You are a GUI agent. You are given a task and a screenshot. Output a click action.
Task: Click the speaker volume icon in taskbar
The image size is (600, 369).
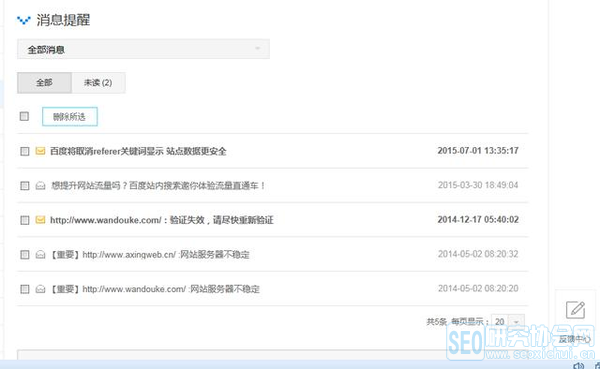(x=579, y=366)
